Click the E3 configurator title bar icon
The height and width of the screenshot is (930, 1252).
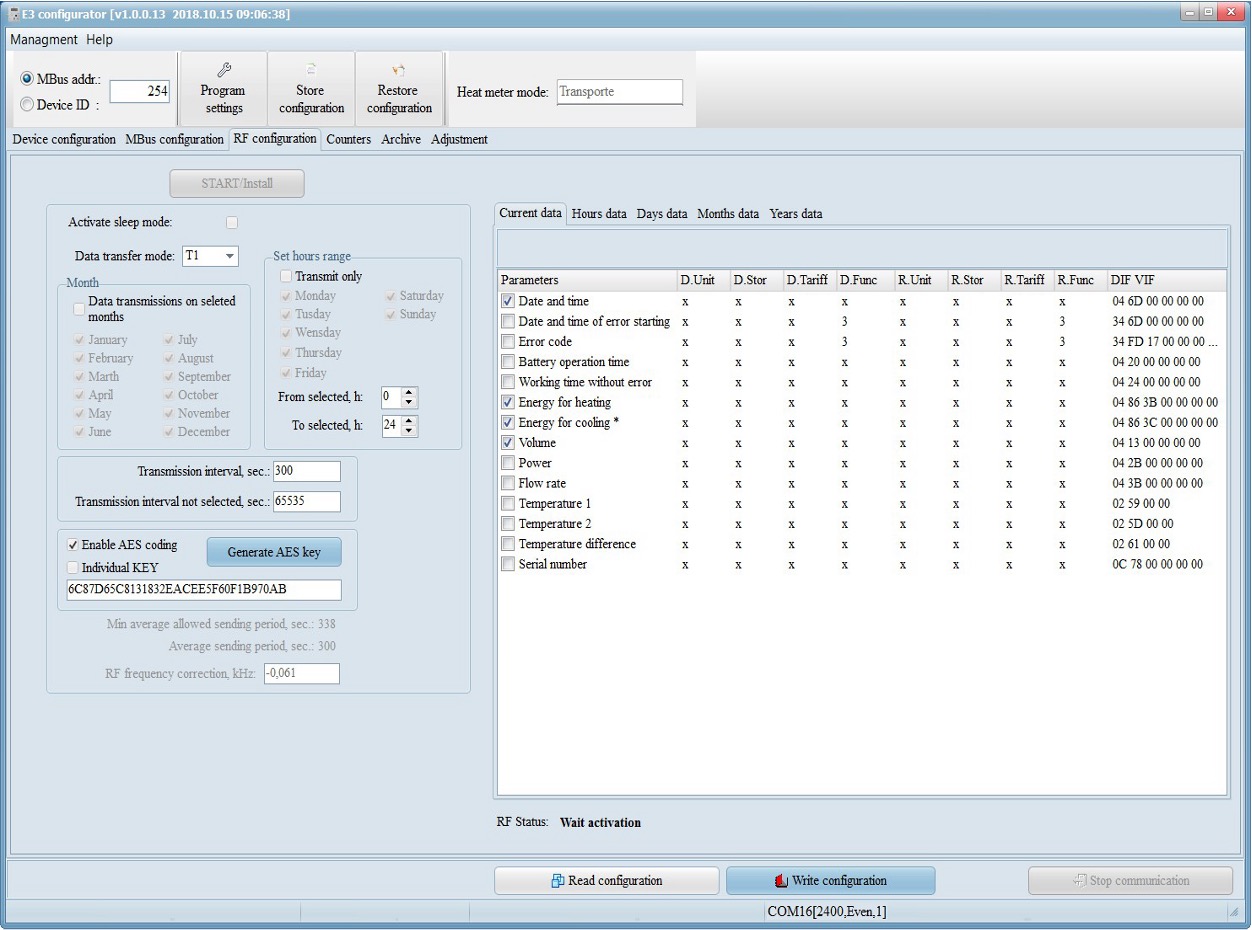(14, 15)
